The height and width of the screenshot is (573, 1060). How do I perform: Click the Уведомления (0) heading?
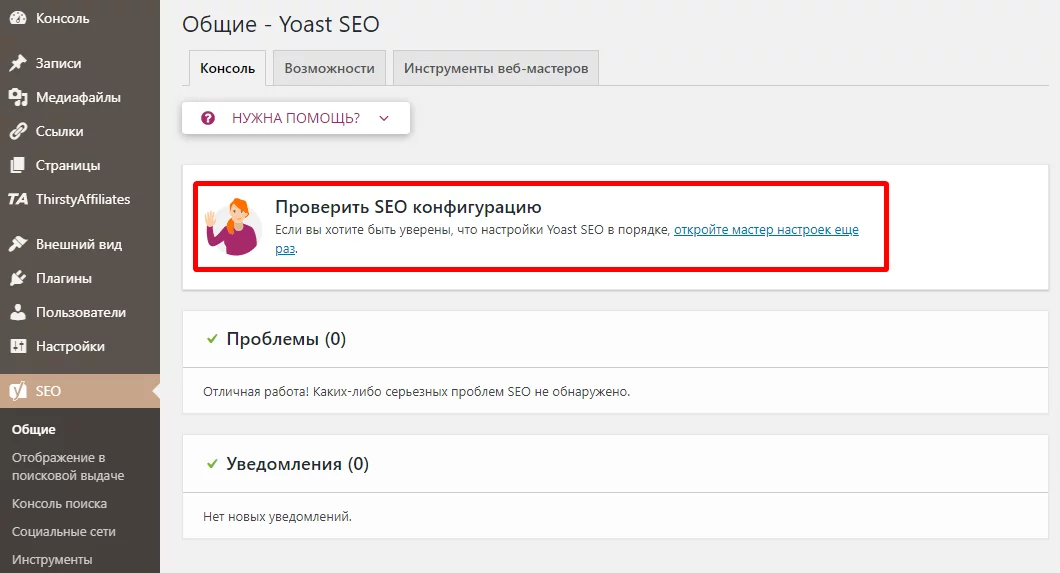pyautogui.click(x=297, y=464)
